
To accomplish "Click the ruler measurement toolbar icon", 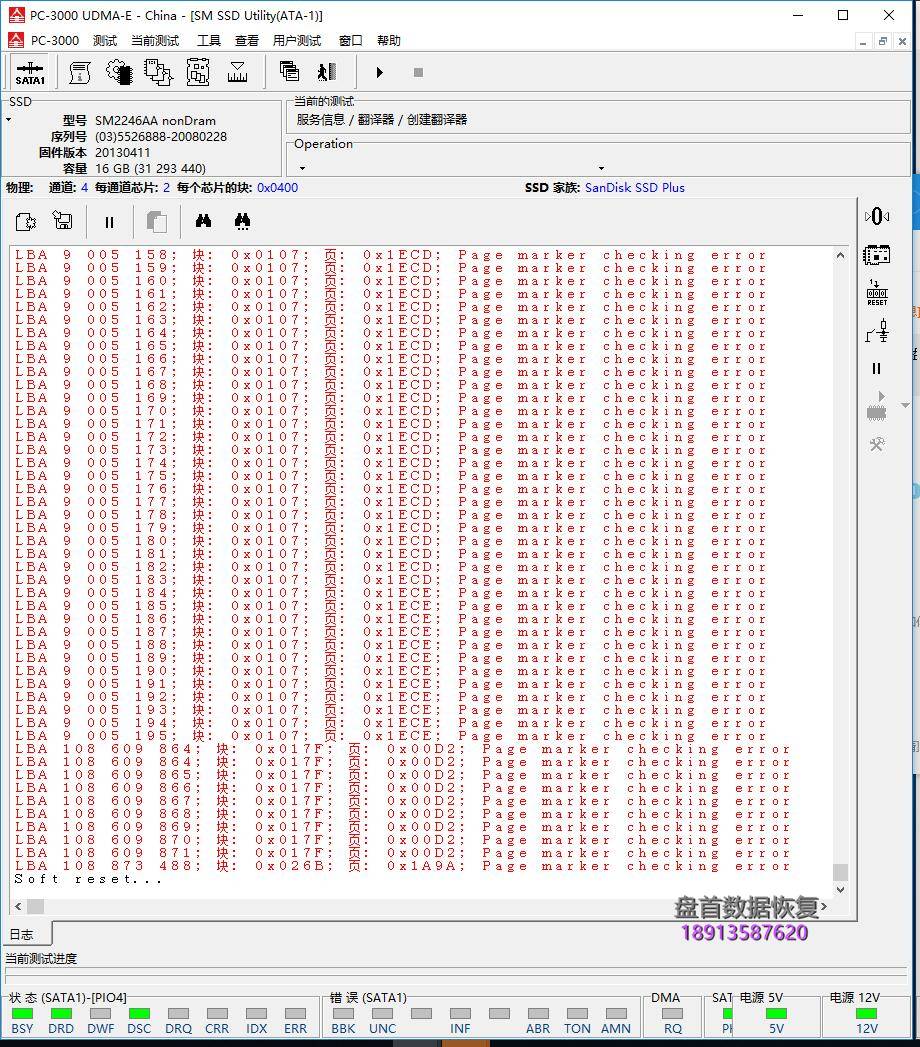I will click(237, 72).
